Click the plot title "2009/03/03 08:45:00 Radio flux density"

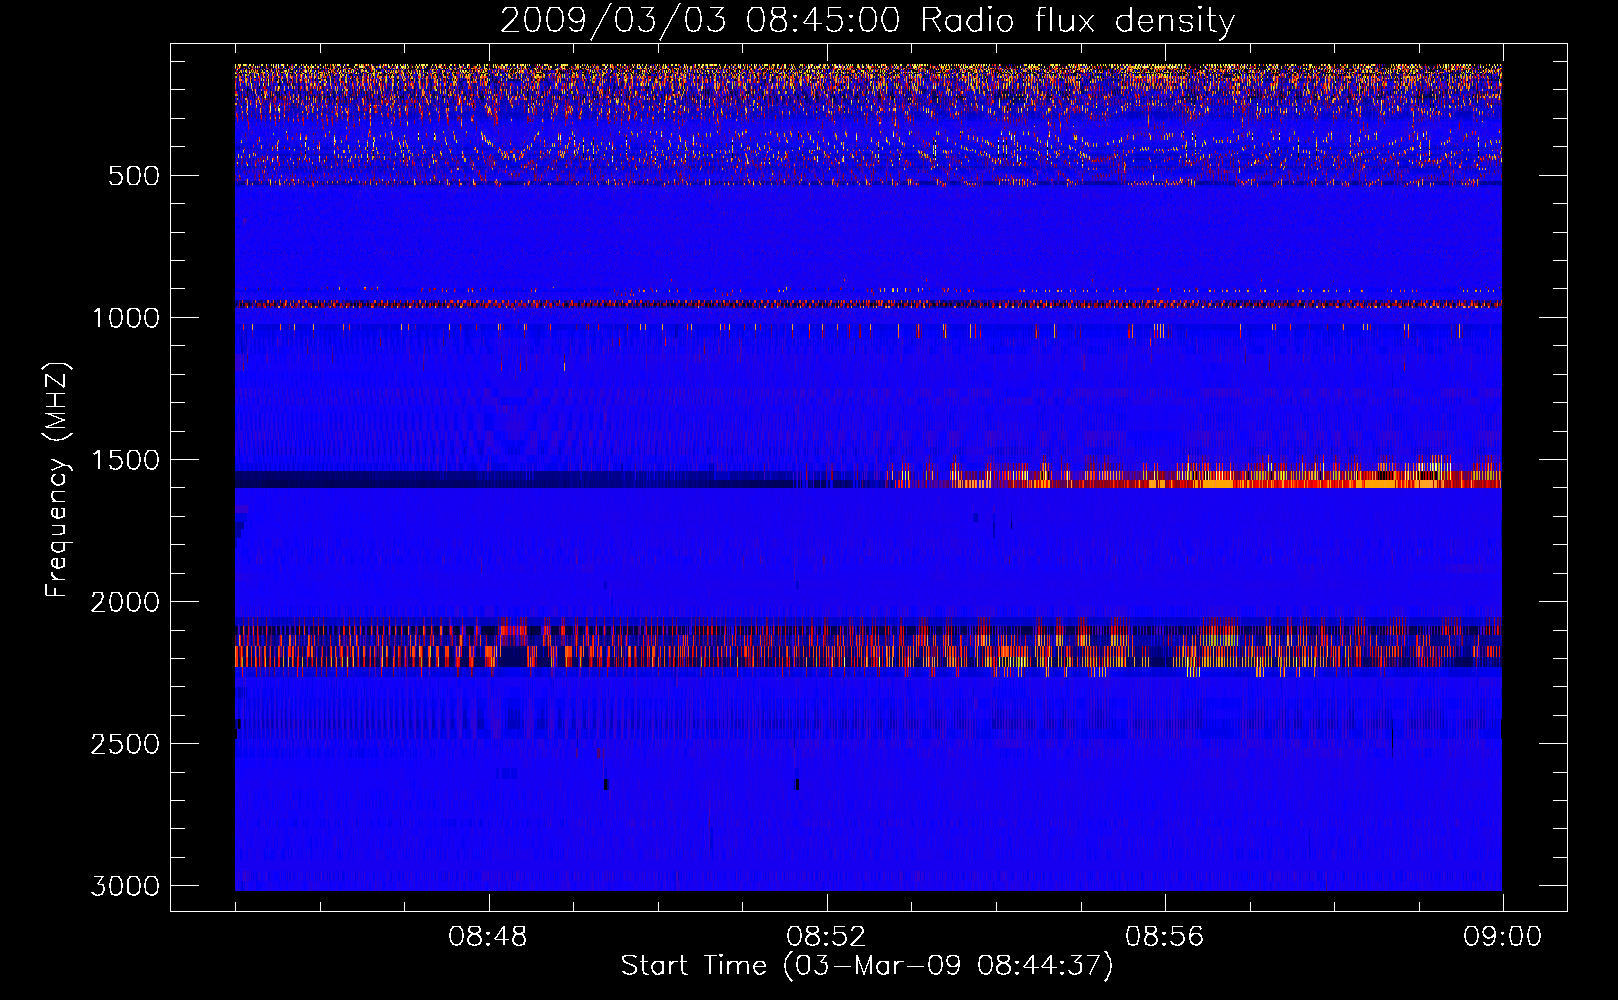point(867,21)
